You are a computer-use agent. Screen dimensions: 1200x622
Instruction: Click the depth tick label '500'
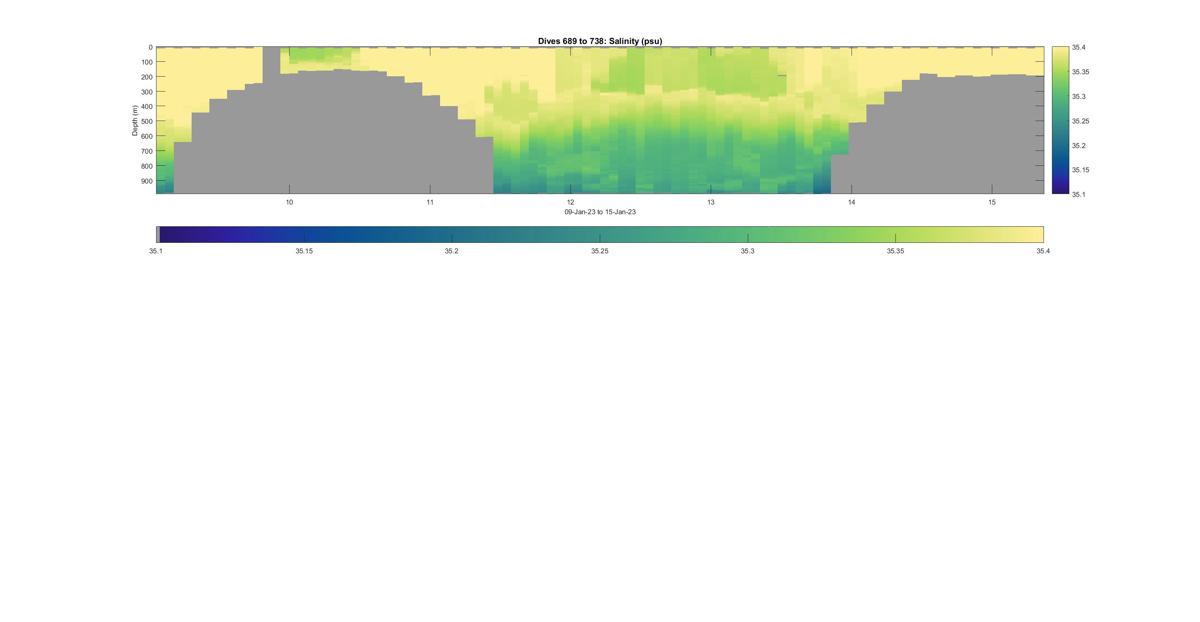click(146, 122)
